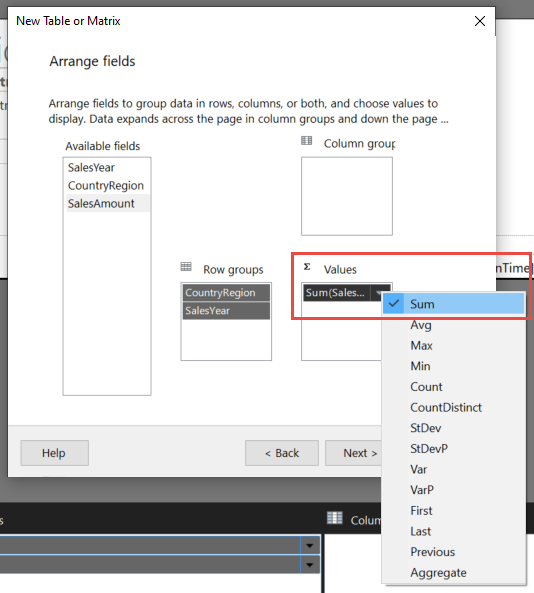This screenshot has height=593, width=534.
Task: Open upper group dropdown in background grouping pane
Action: point(310,545)
